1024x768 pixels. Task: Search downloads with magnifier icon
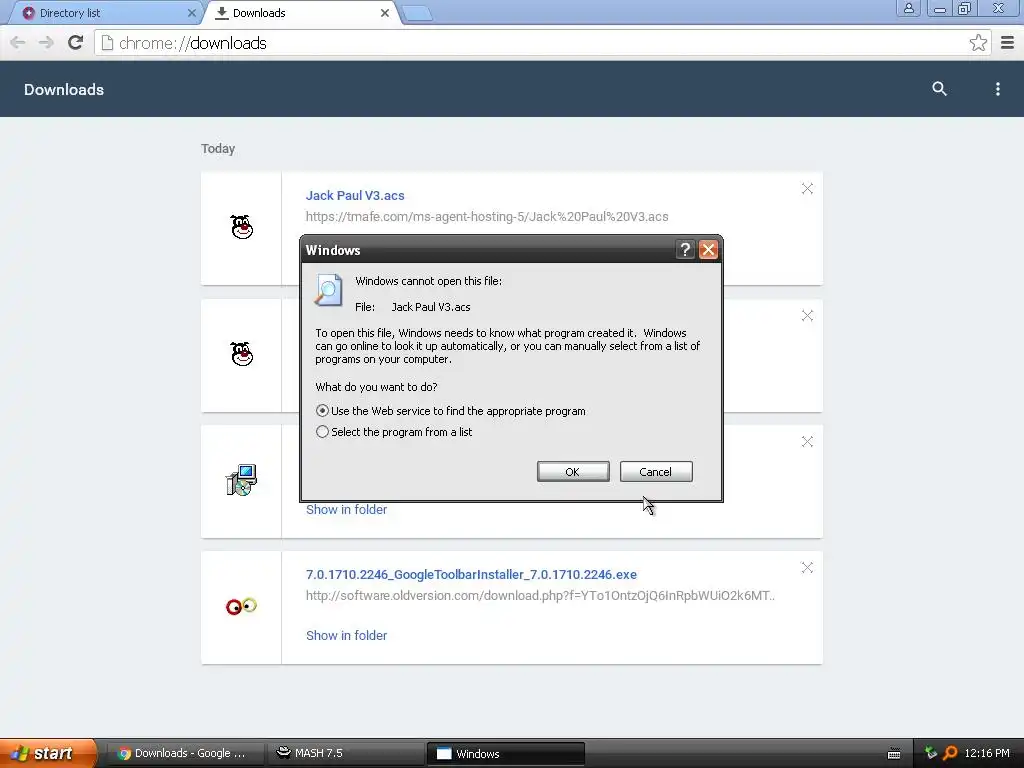tap(939, 89)
